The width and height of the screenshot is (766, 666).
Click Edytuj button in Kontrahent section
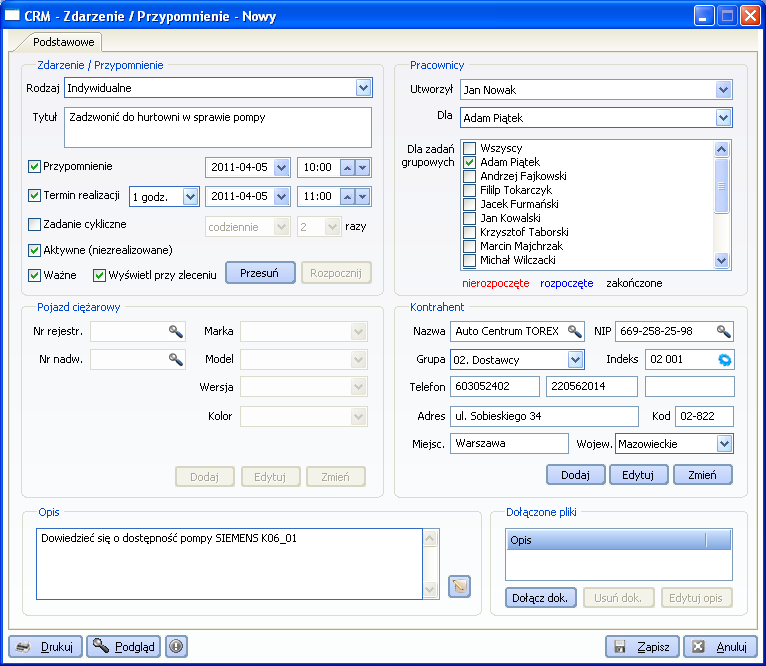(638, 475)
